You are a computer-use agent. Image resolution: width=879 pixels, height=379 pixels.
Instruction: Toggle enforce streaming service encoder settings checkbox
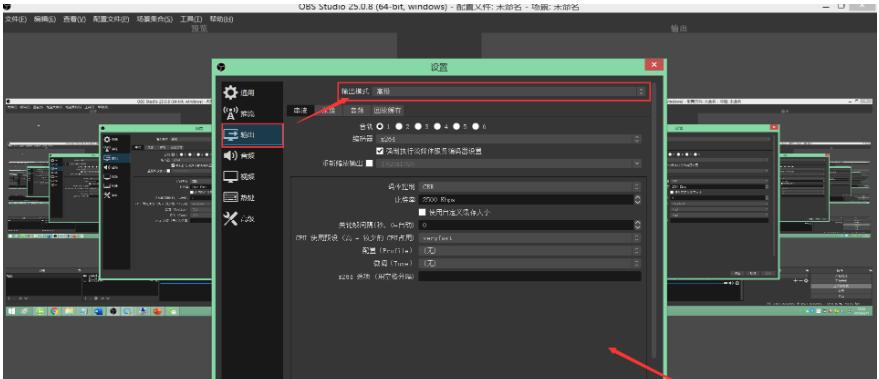pyautogui.click(x=380, y=151)
